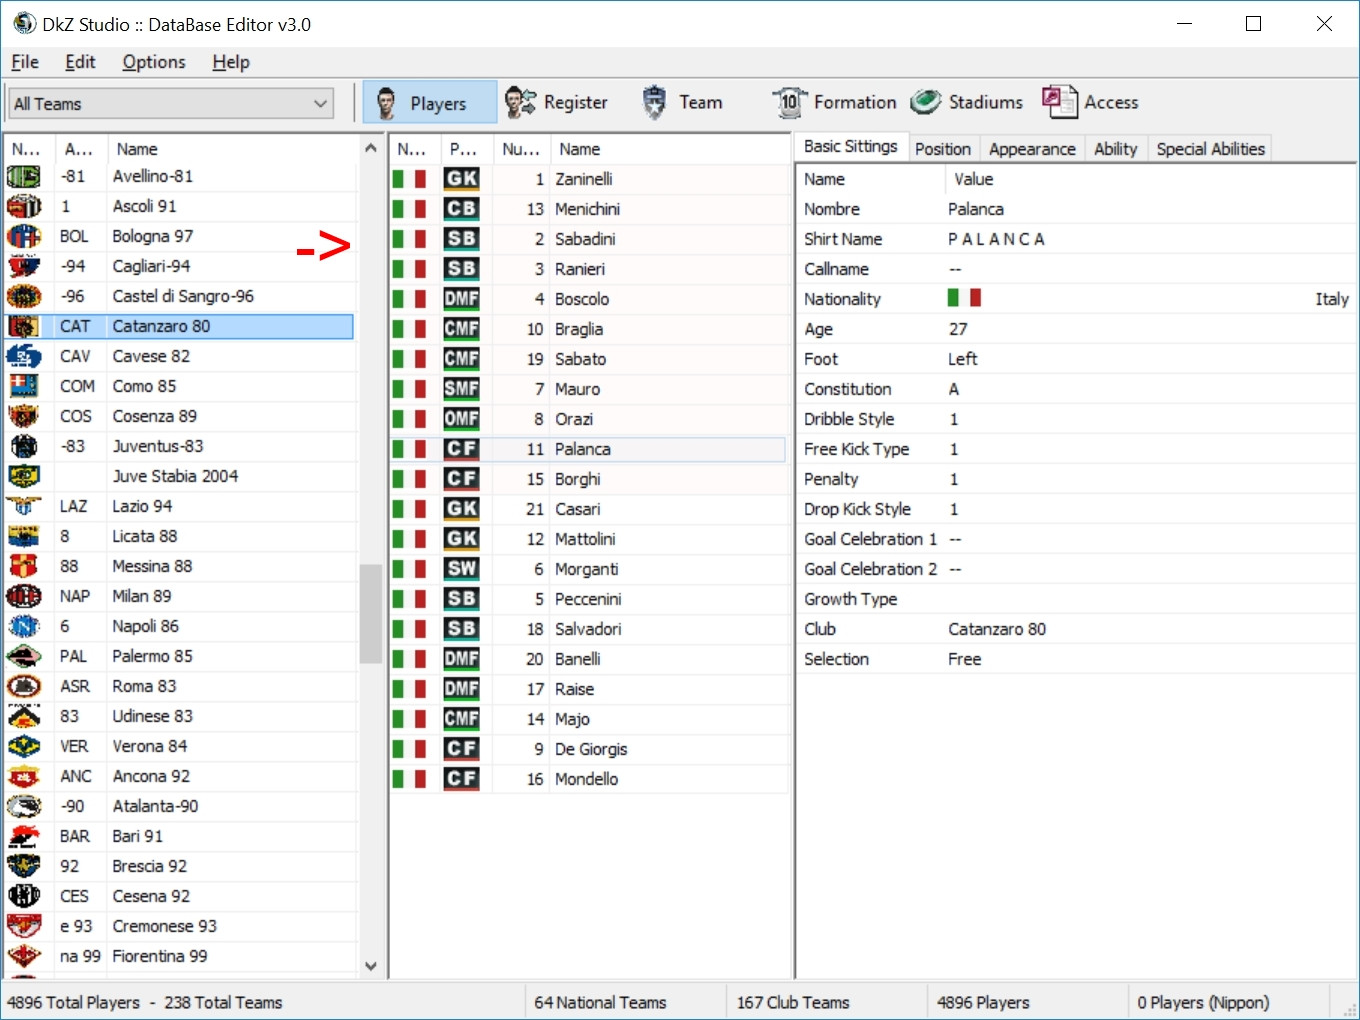Click the player list Name column header
The image size is (1360, 1020).
670,149
